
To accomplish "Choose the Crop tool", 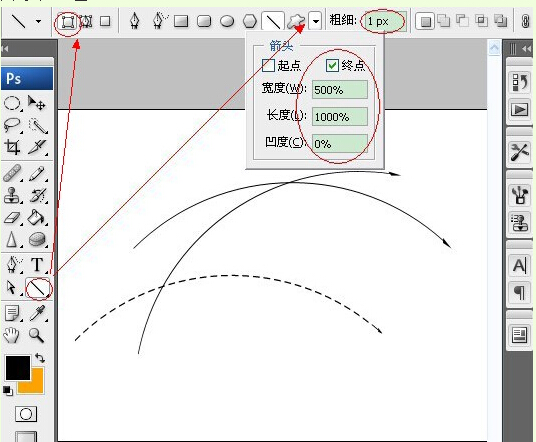I will click(12, 147).
